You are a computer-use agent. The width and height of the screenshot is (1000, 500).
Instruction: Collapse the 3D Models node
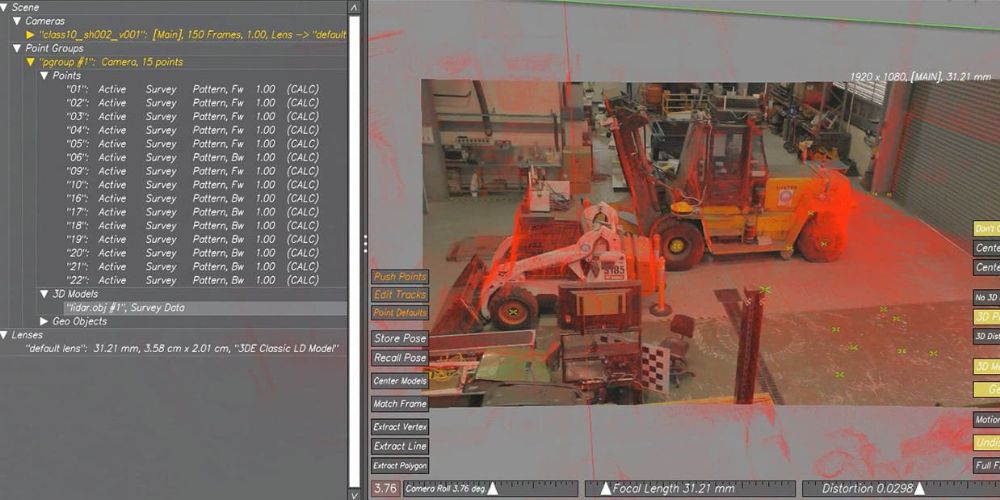[x=44, y=294]
